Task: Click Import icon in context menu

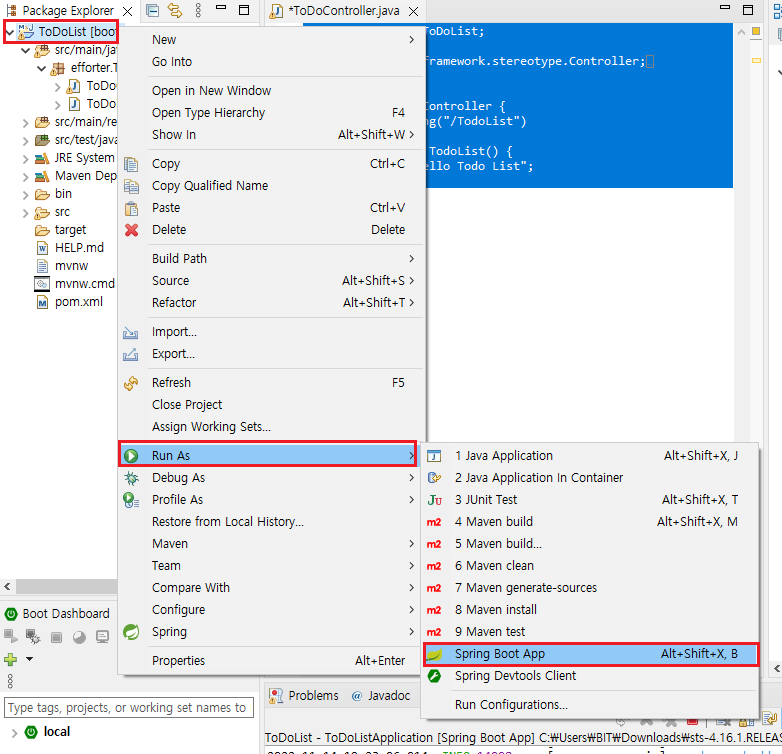Action: click(131, 332)
